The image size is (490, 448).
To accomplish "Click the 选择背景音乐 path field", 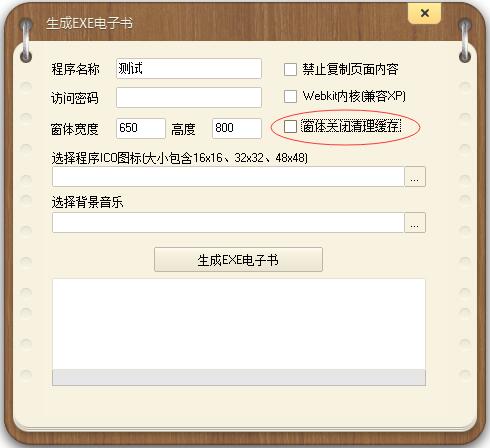I will pos(228,222).
